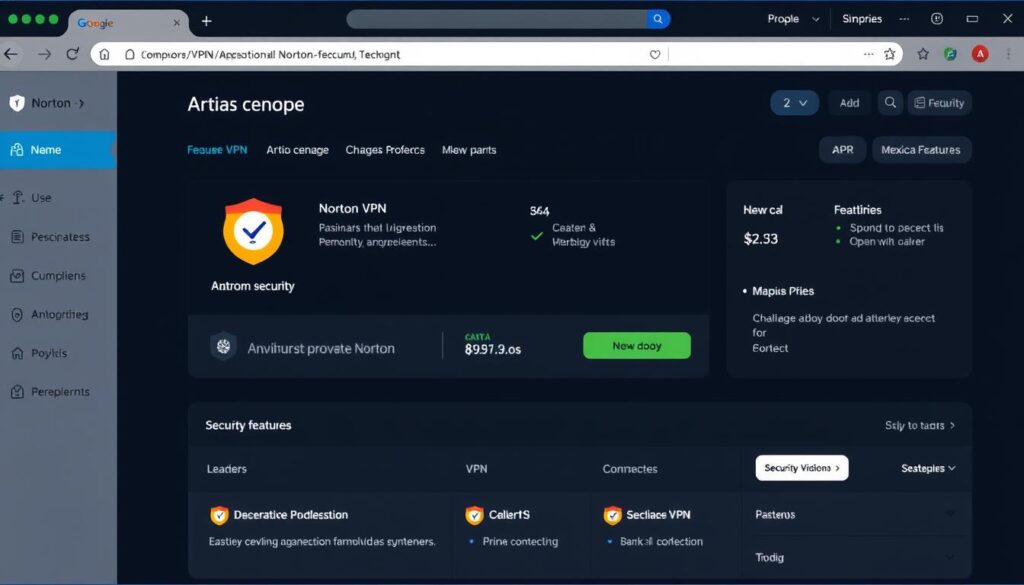The height and width of the screenshot is (585, 1024).
Task: Click the star icon inside the address bar
Action: tap(889, 54)
